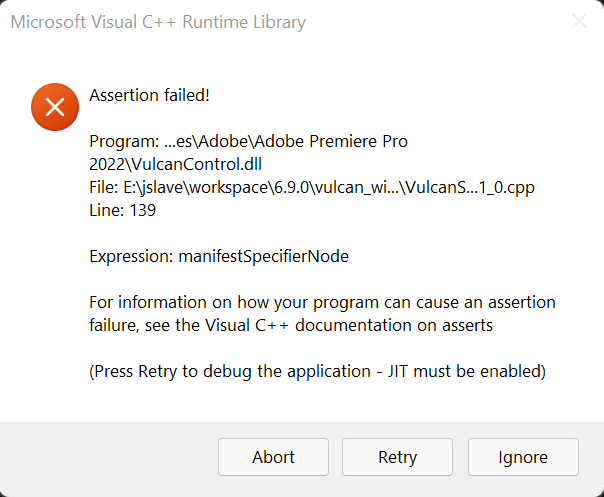
Task: Click the Expression label text
Action: 131,256
